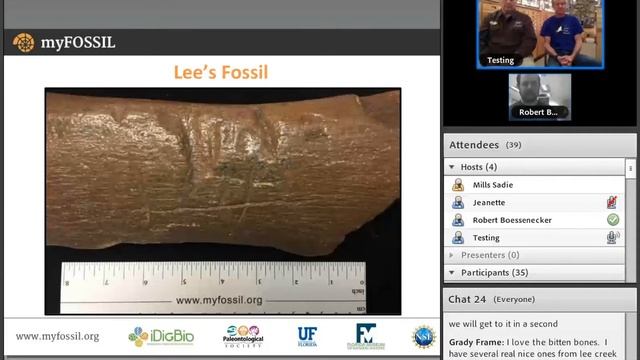Collapse the Participants (35) group
Viewport: 640px width, 360px height.
point(452,273)
